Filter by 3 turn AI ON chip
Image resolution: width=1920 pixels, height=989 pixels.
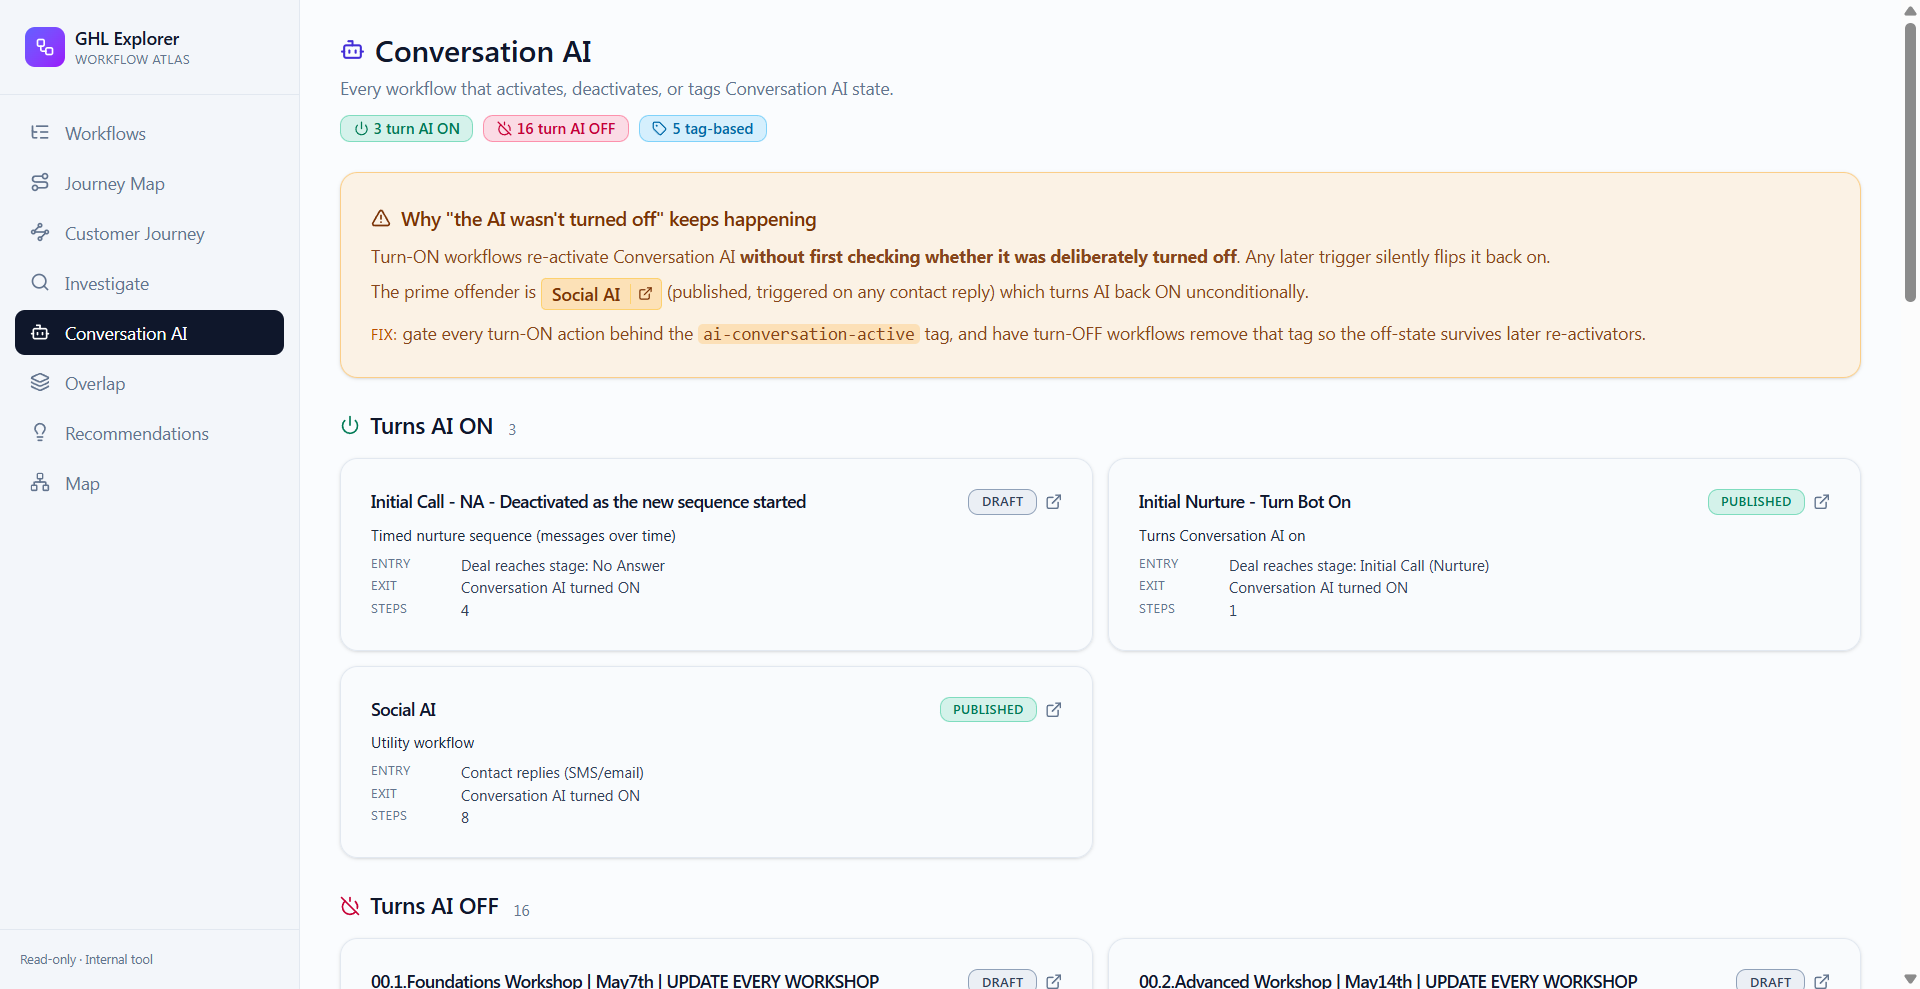click(406, 129)
